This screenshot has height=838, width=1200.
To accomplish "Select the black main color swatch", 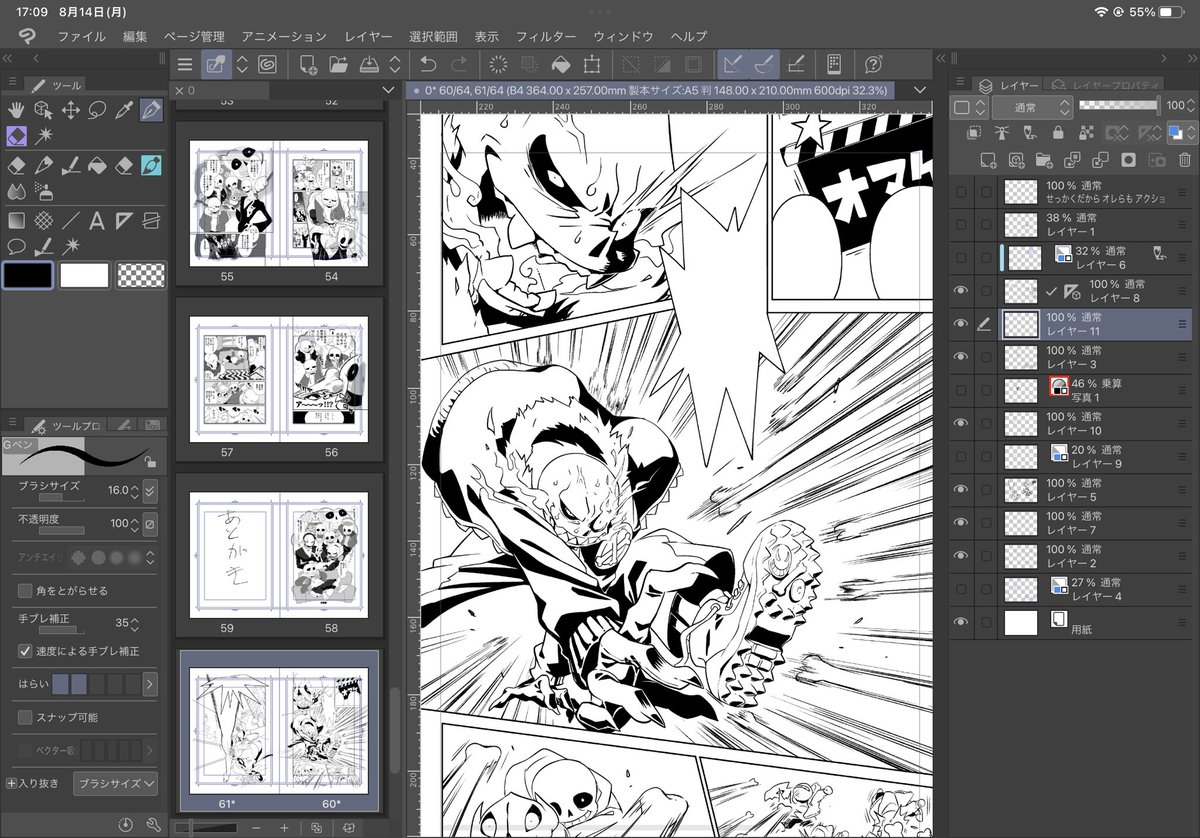I will (x=28, y=275).
